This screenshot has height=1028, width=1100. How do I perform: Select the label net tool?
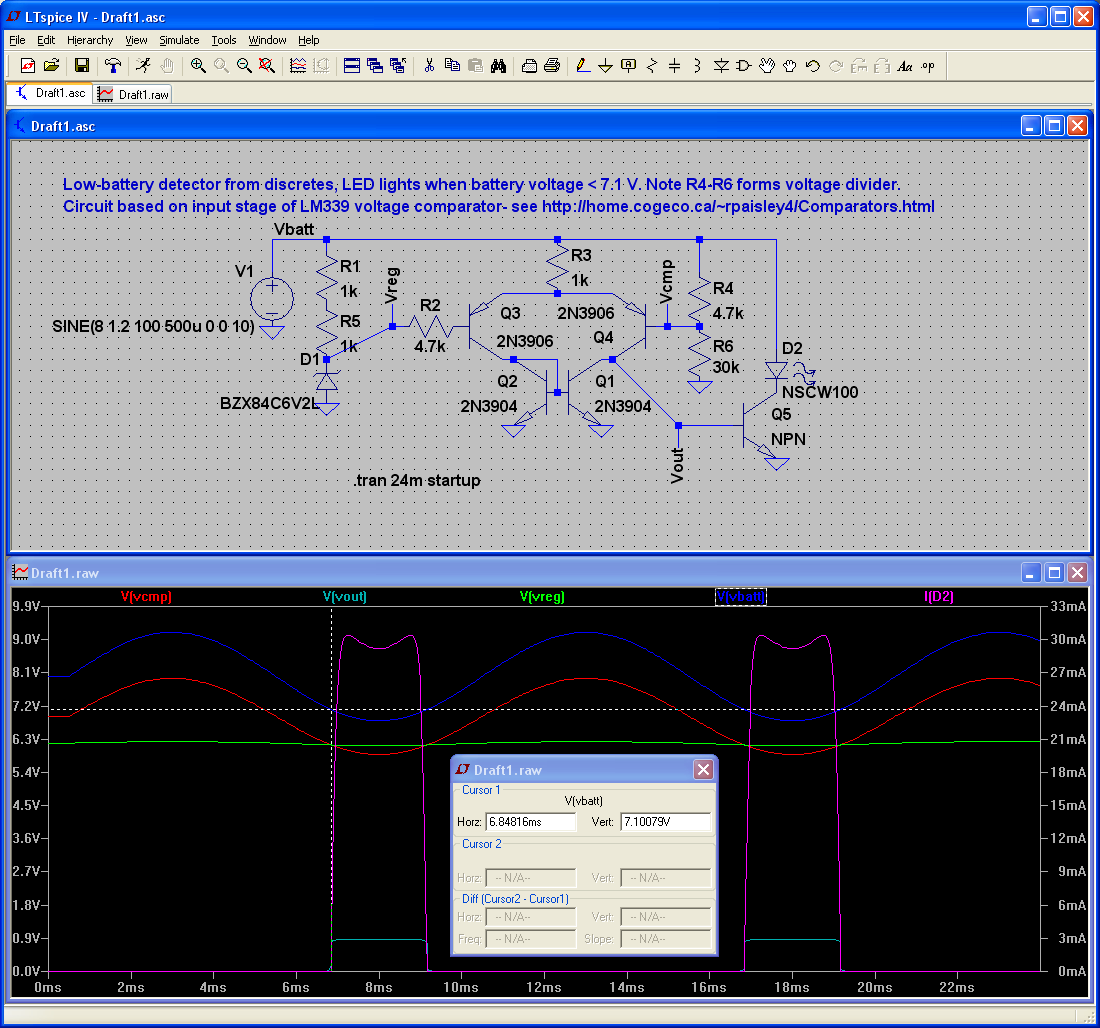pos(628,66)
